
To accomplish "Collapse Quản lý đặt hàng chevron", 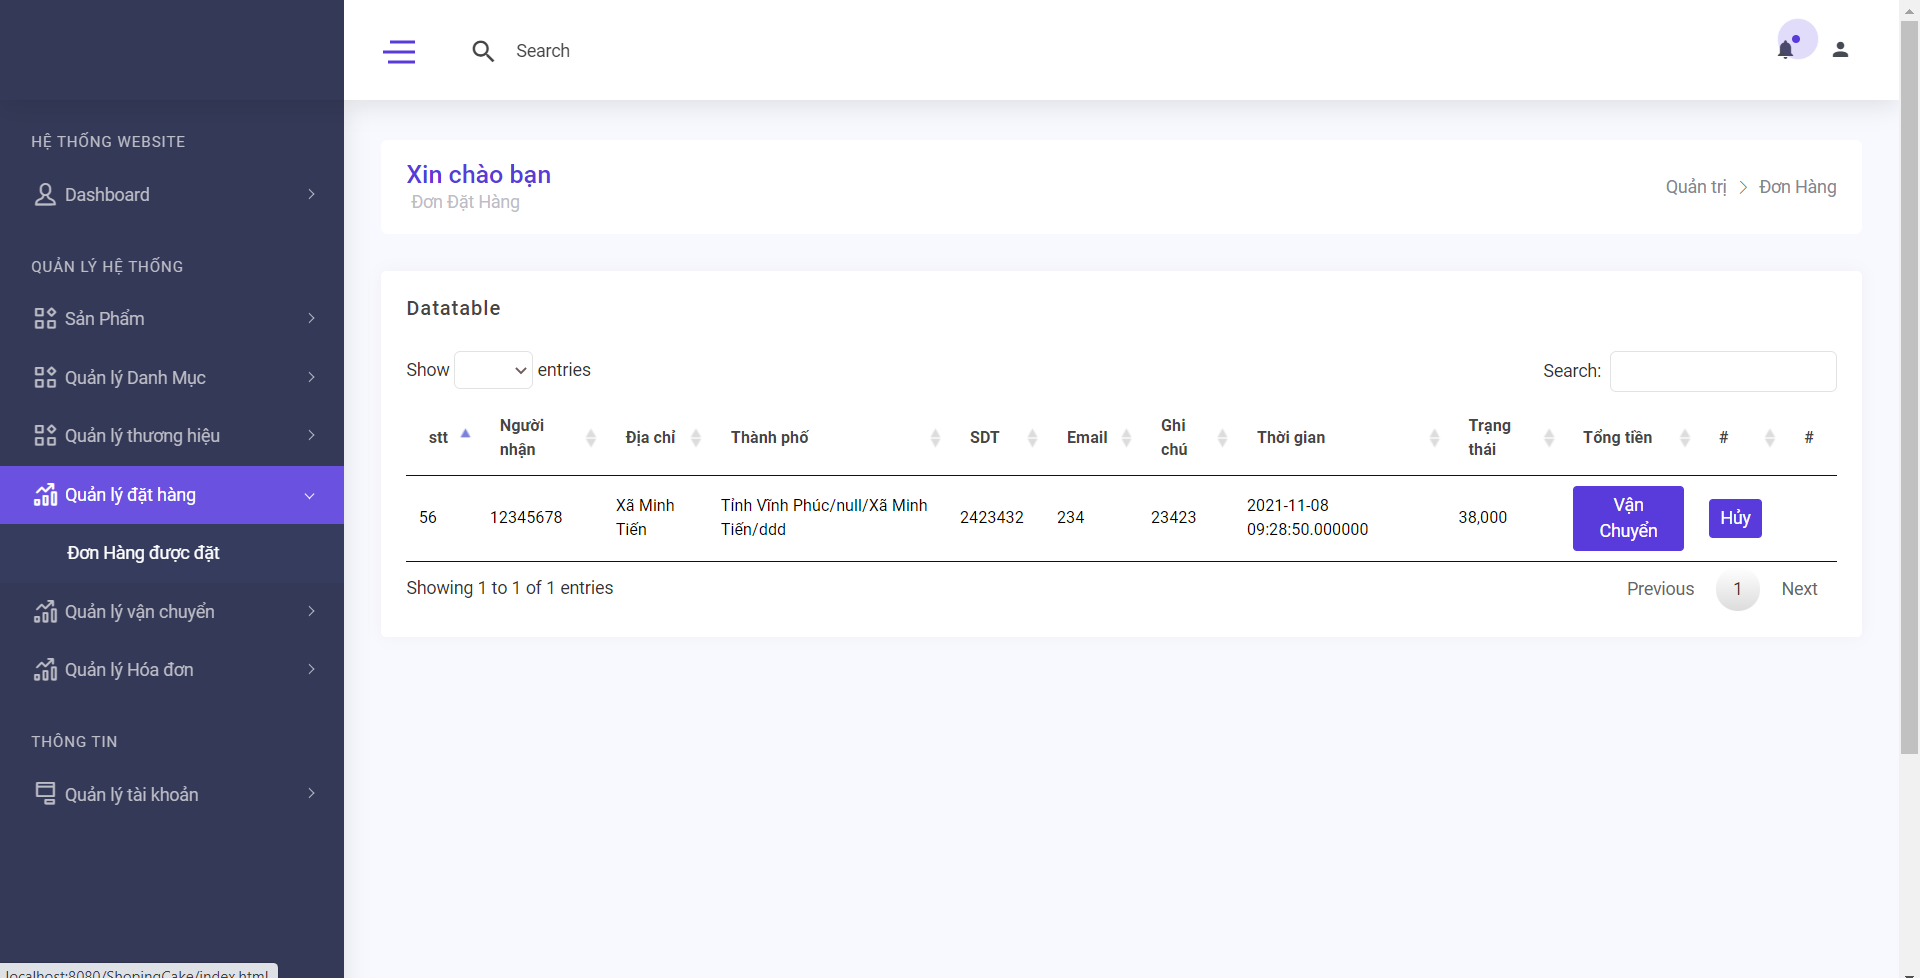I will (310, 495).
